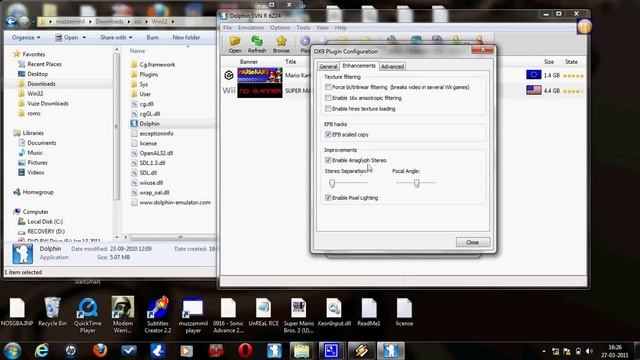Select the muzzammil player desktop shortcut
This screenshot has width=640, height=360.
(193, 316)
